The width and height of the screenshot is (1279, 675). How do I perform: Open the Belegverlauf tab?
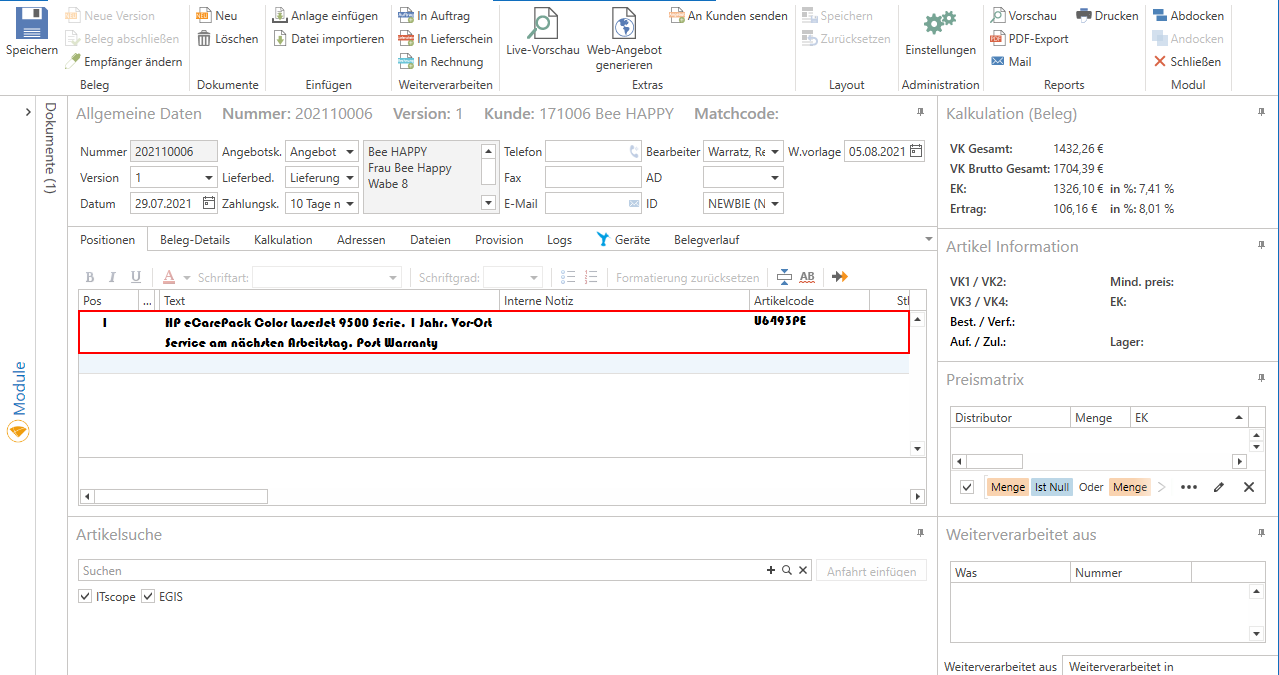click(706, 240)
